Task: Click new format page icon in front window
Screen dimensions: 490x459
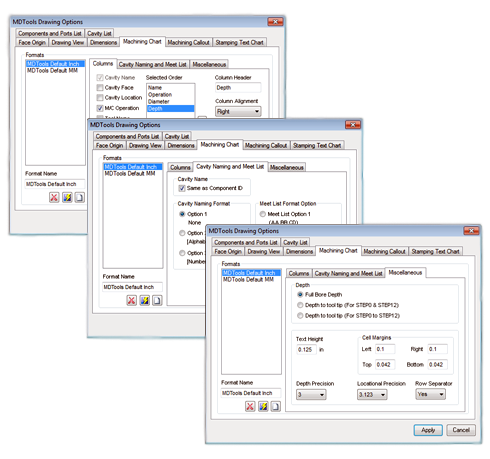Action: [x=276, y=406]
